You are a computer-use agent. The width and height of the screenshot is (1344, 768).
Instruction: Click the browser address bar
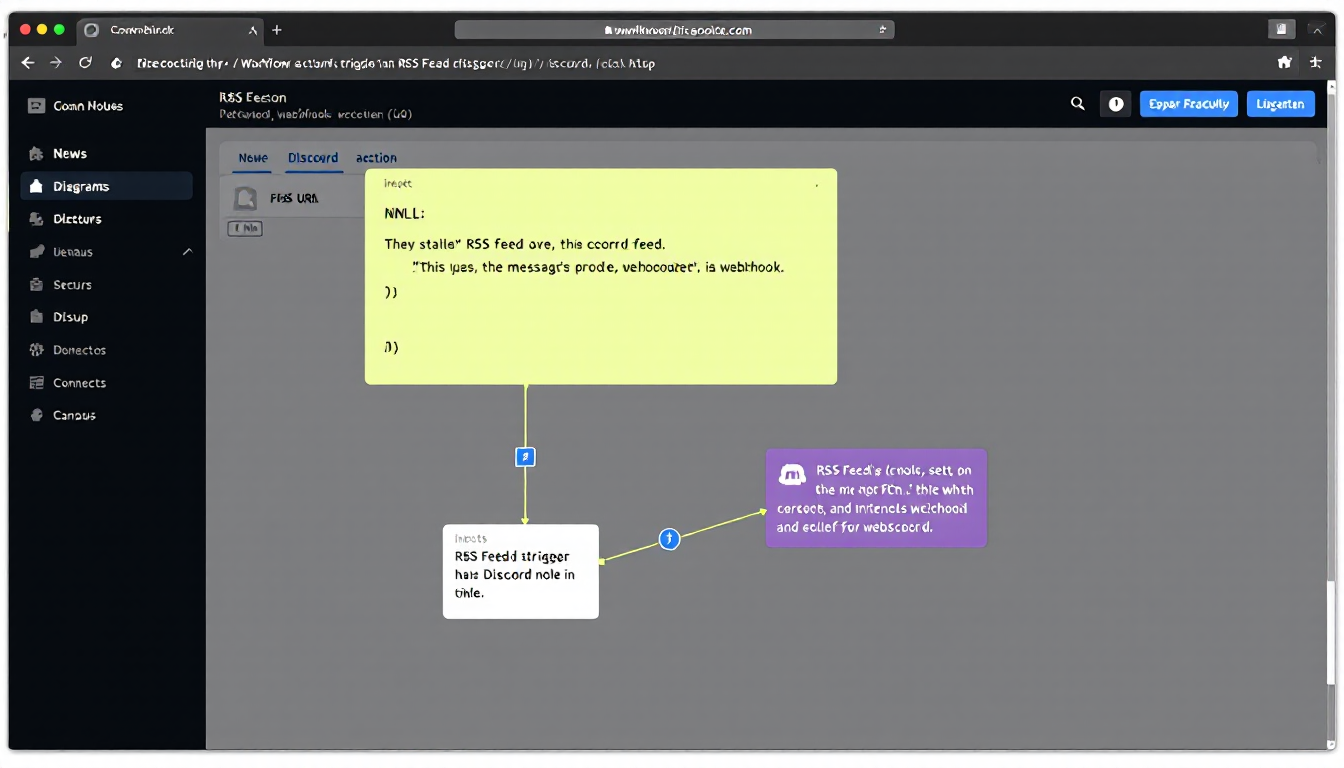(674, 30)
